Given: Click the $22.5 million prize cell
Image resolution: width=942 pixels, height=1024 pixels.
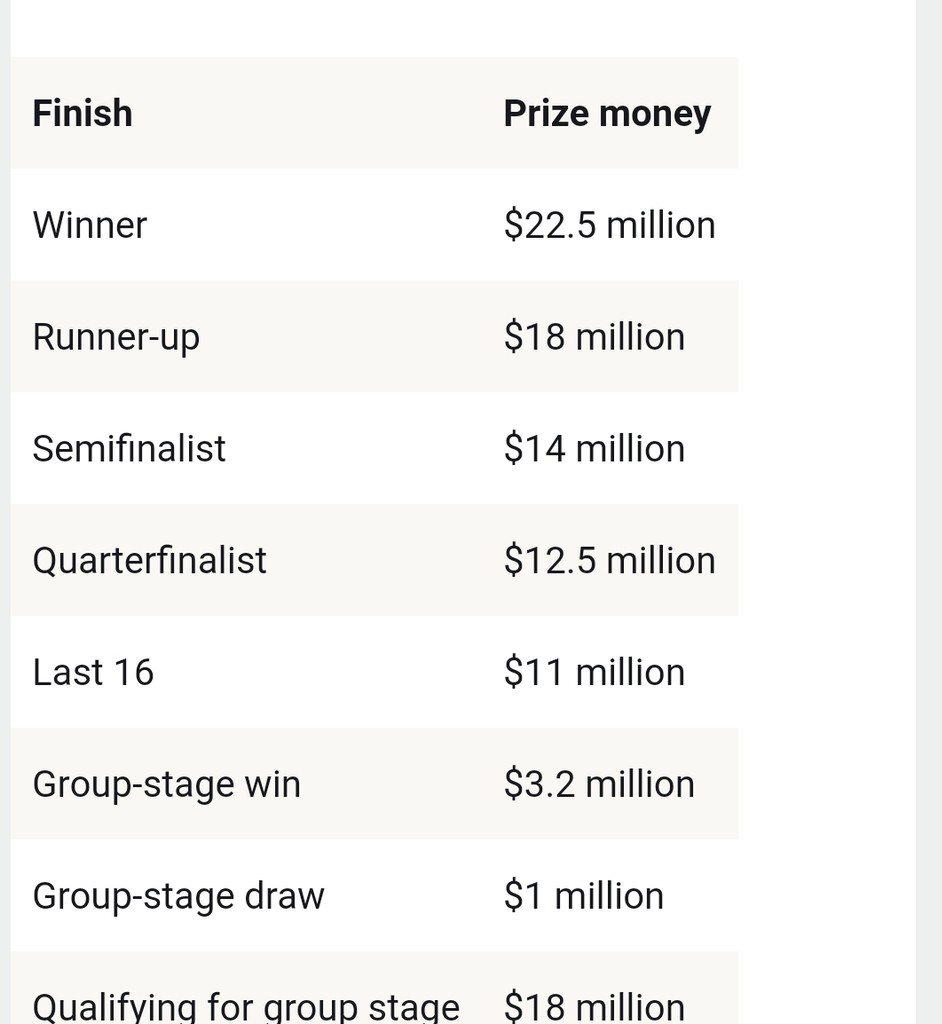Looking at the screenshot, I should pos(609,225).
